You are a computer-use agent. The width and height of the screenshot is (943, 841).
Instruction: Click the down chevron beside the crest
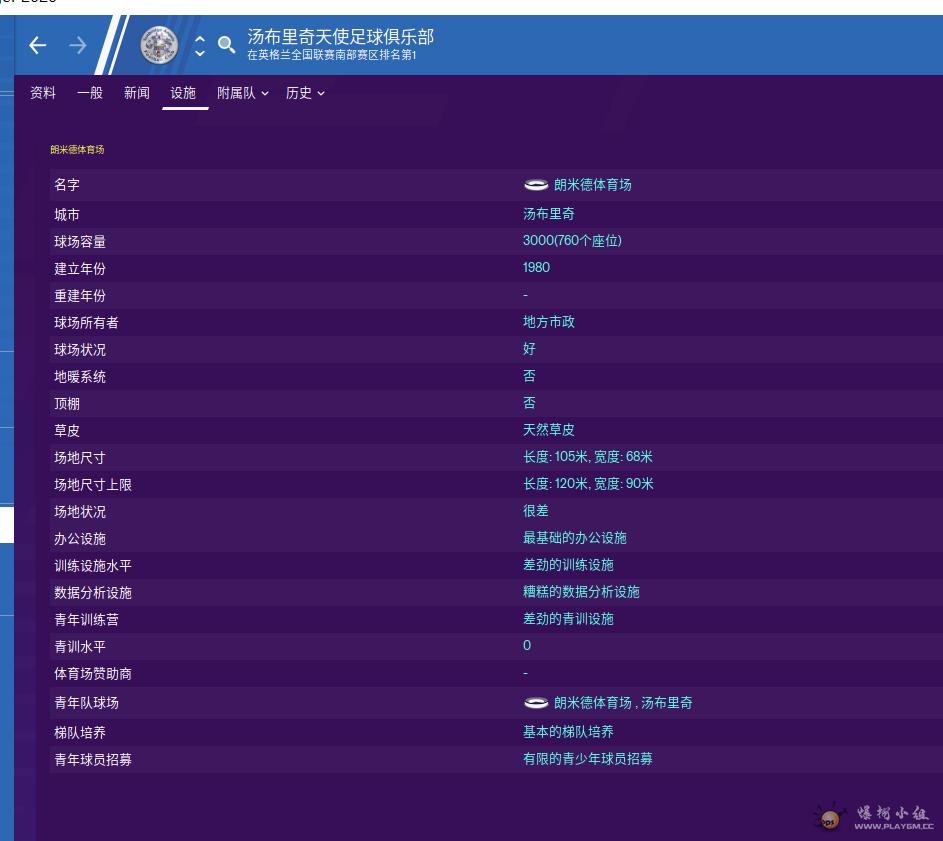point(200,53)
